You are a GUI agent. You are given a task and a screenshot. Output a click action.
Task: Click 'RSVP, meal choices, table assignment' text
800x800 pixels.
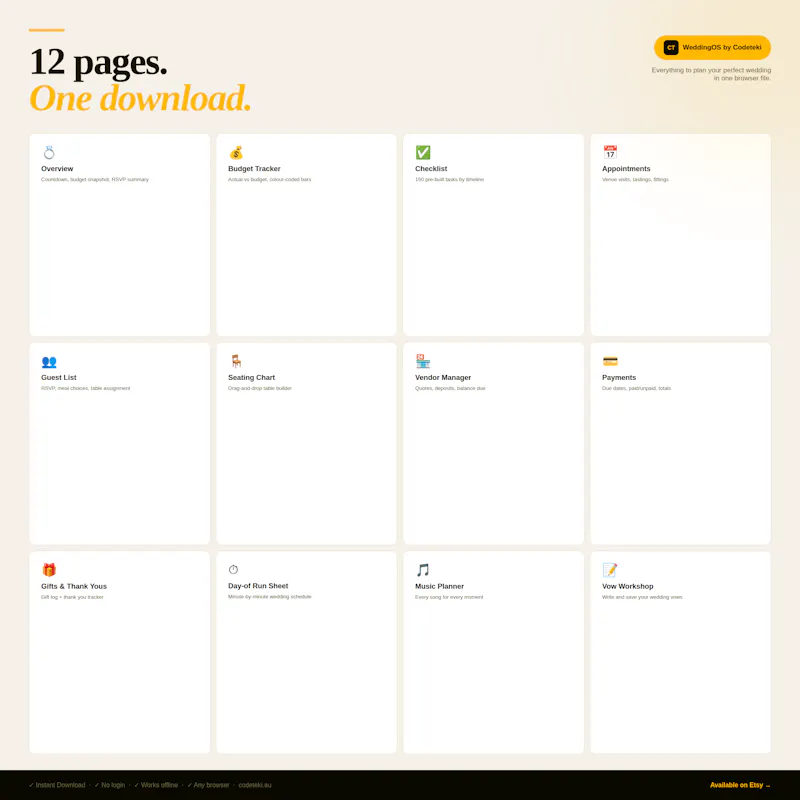[x=86, y=388]
